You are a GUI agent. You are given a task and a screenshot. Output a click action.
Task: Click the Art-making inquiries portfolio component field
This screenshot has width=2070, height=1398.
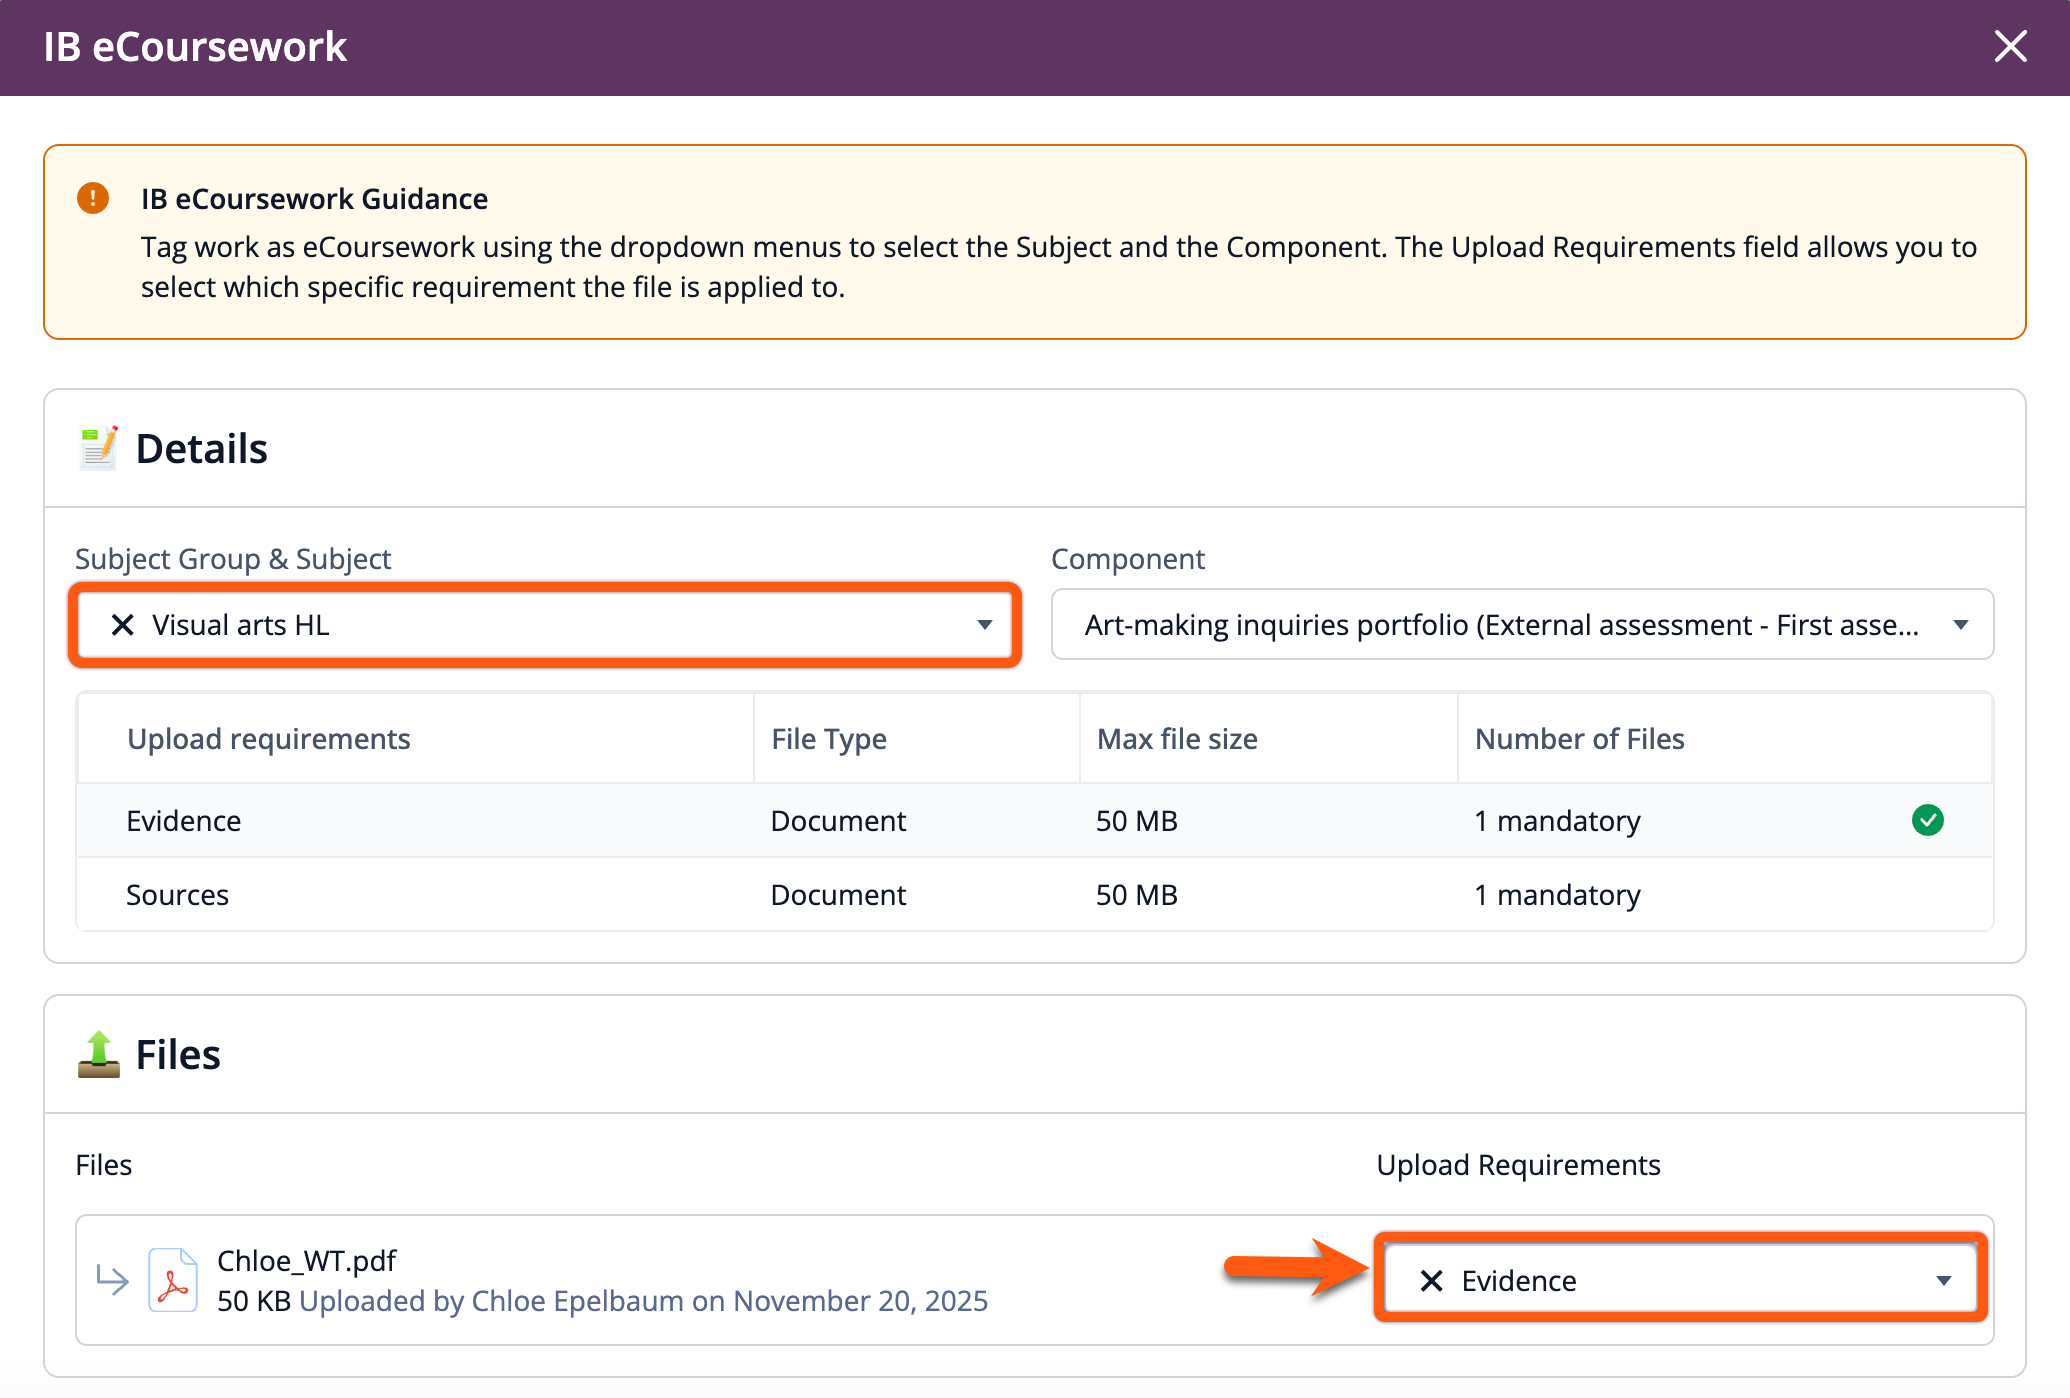click(x=1500, y=625)
